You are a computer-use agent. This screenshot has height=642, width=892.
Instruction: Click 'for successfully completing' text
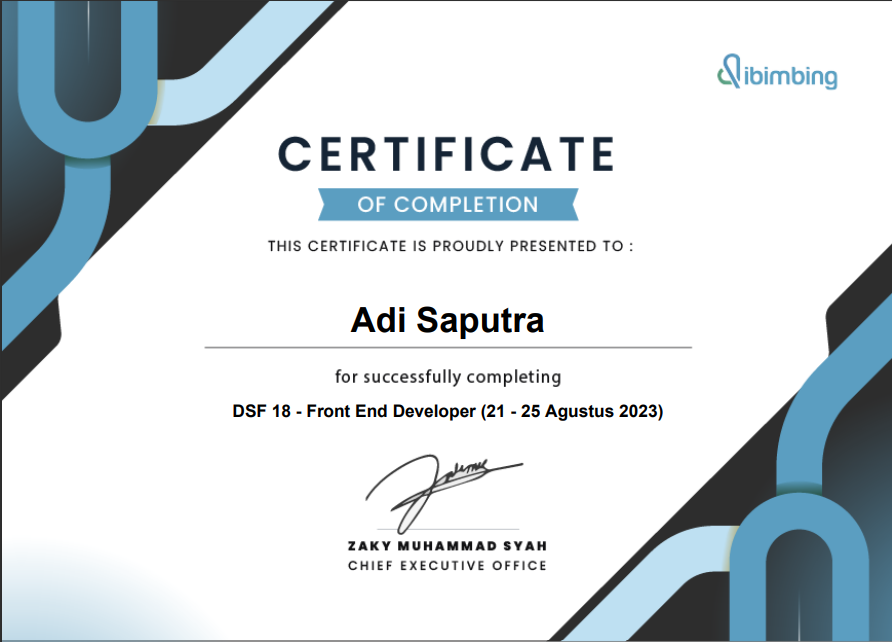point(447,377)
